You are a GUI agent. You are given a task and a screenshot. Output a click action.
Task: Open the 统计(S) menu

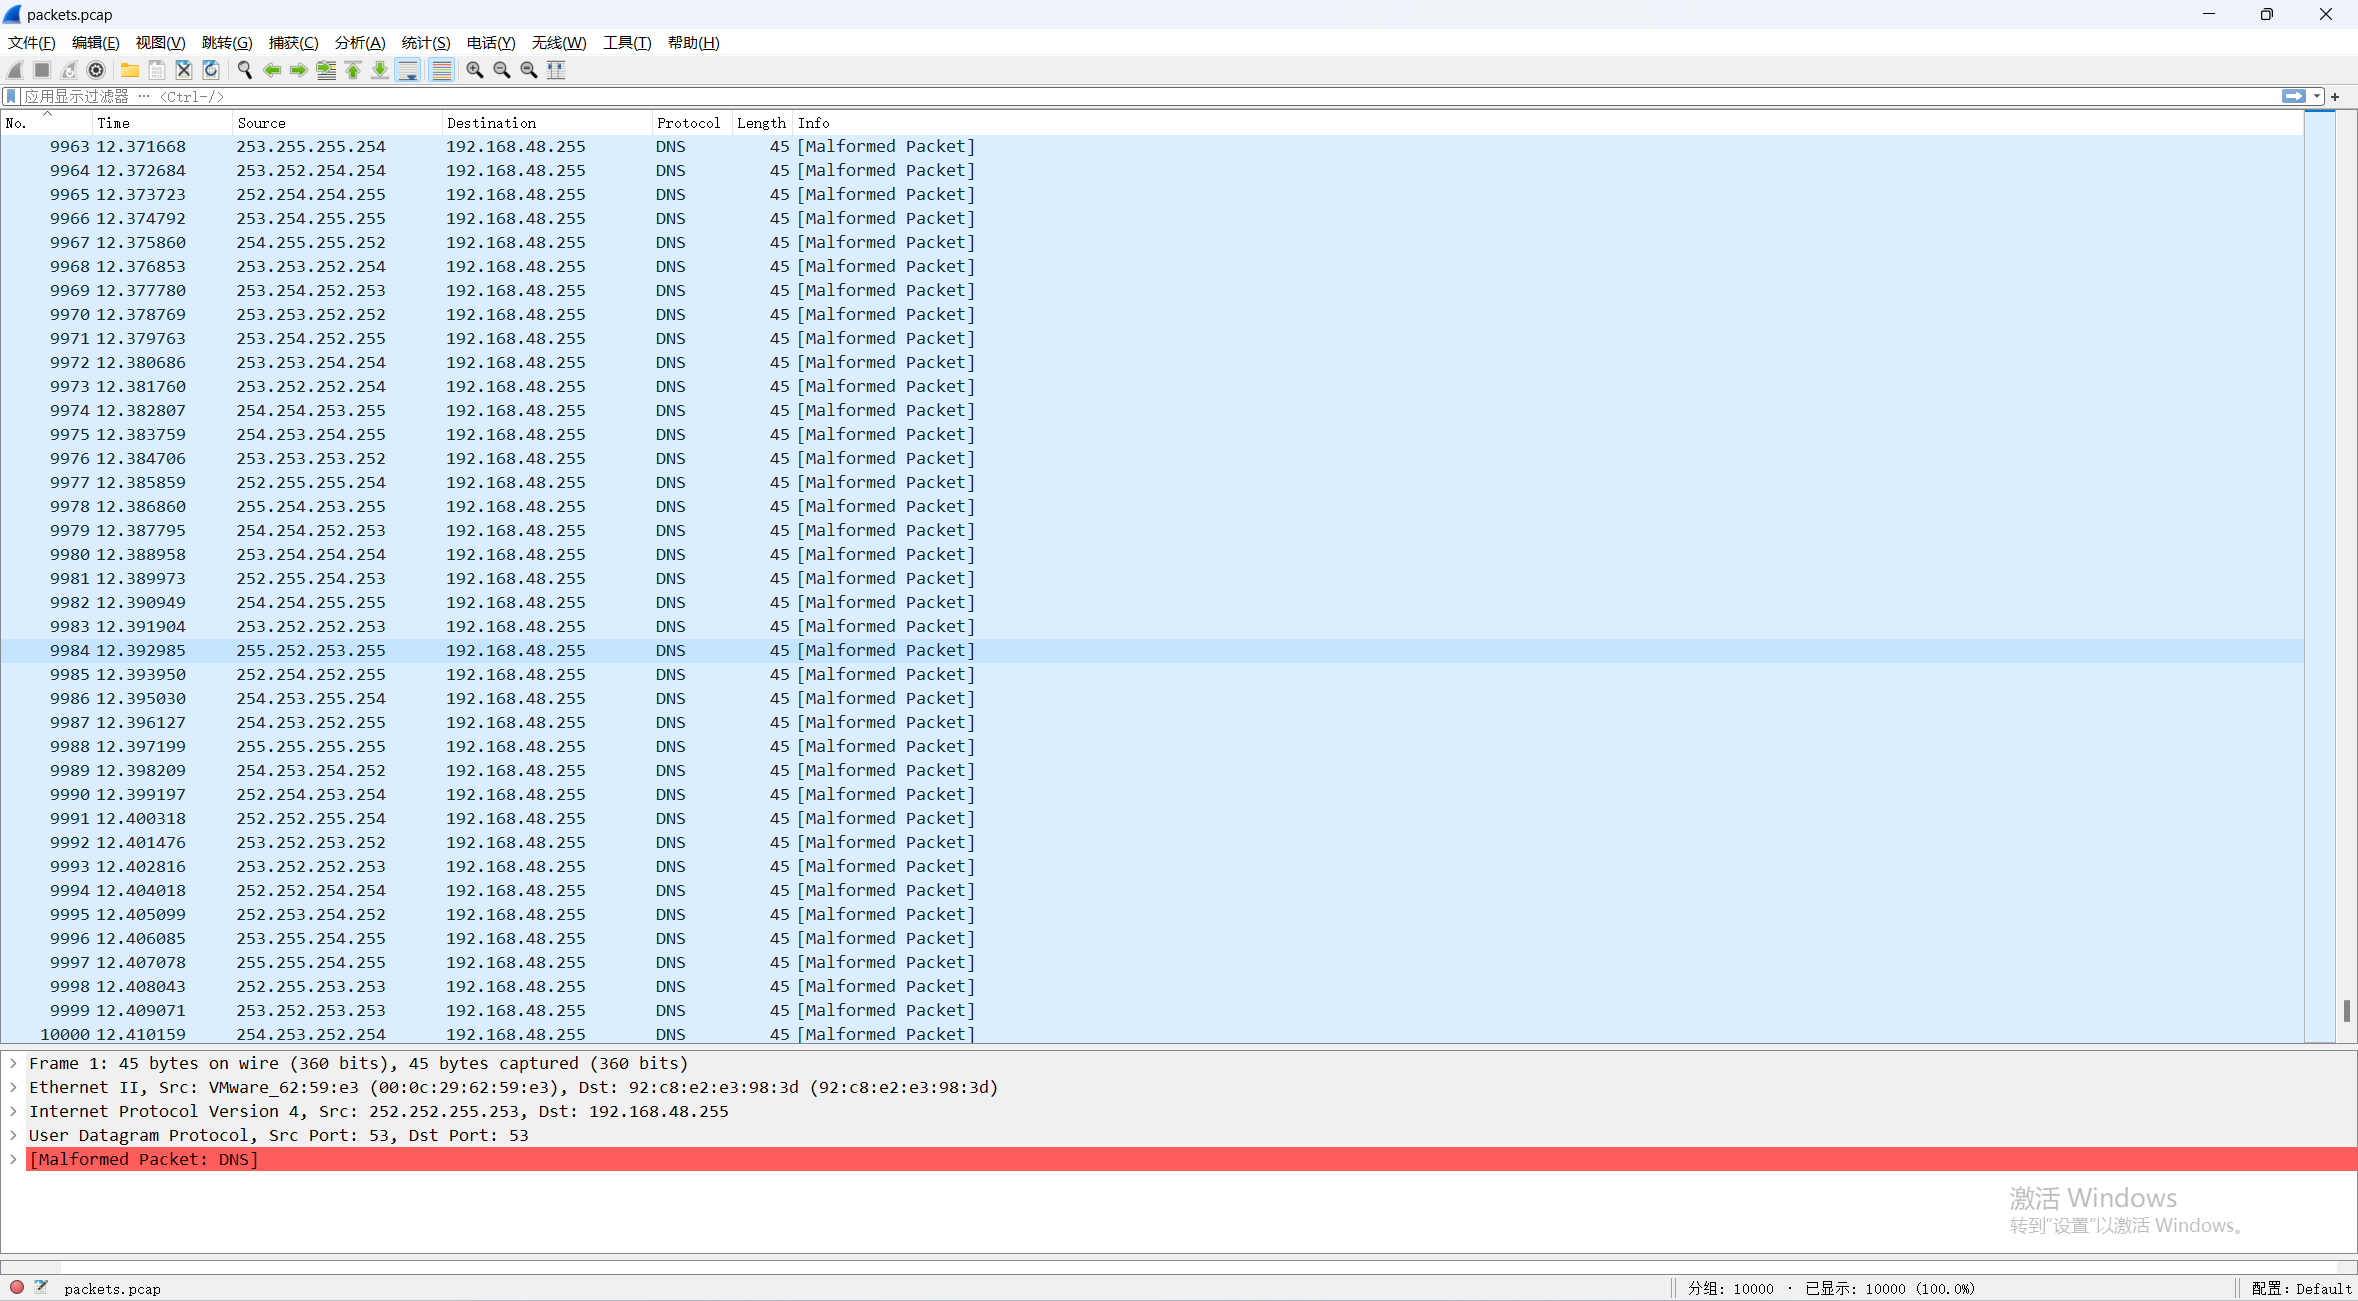425,43
